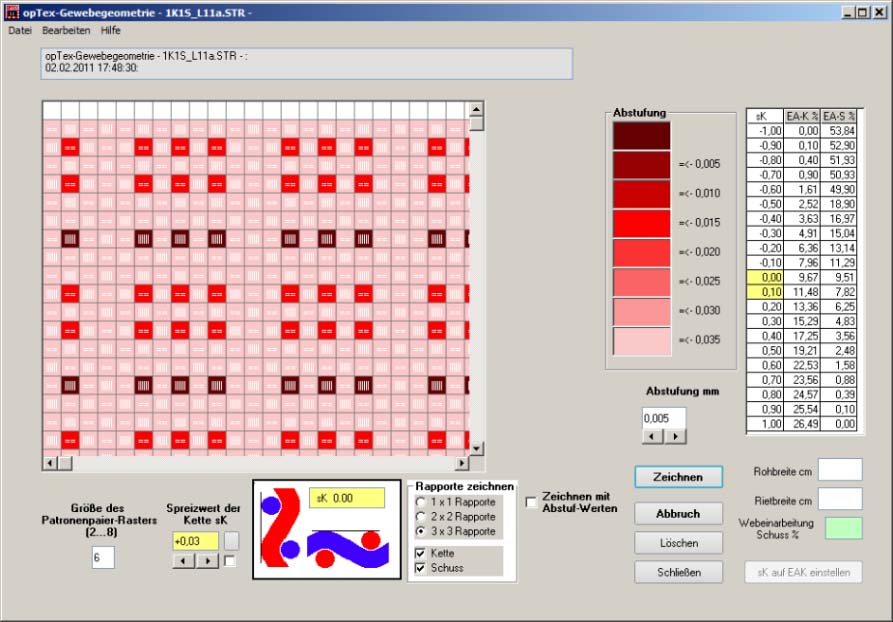Select the 53,84 EA-S table cell
893x622 pixels.
[x=839, y=131]
